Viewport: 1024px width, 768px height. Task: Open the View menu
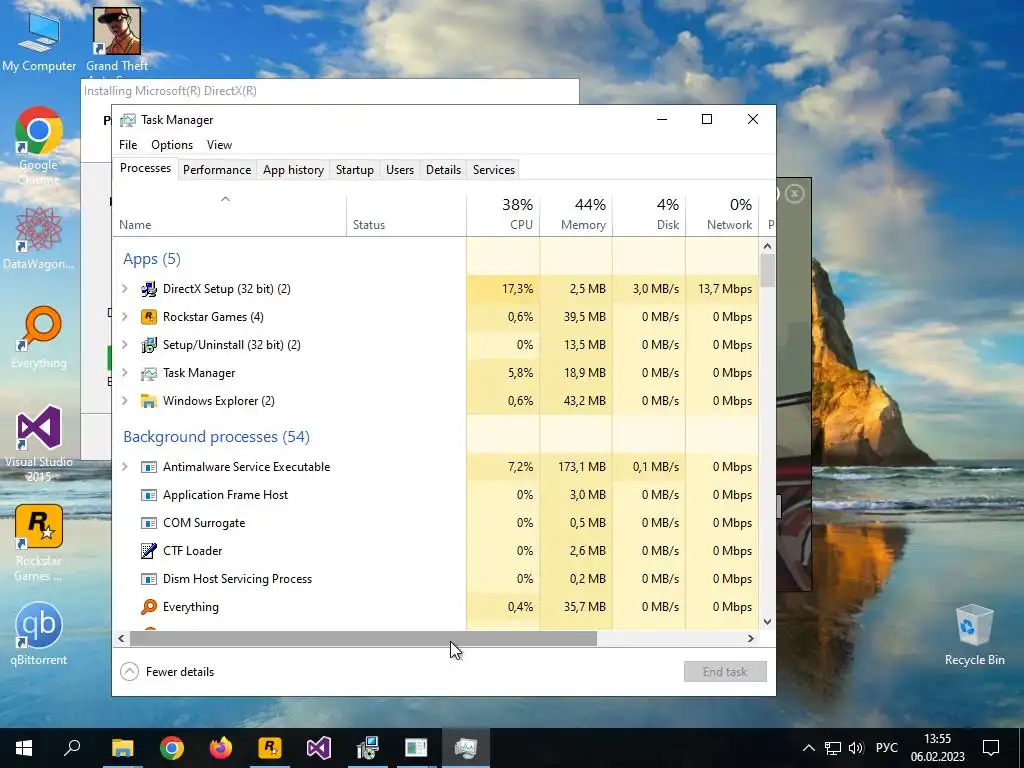tap(219, 145)
